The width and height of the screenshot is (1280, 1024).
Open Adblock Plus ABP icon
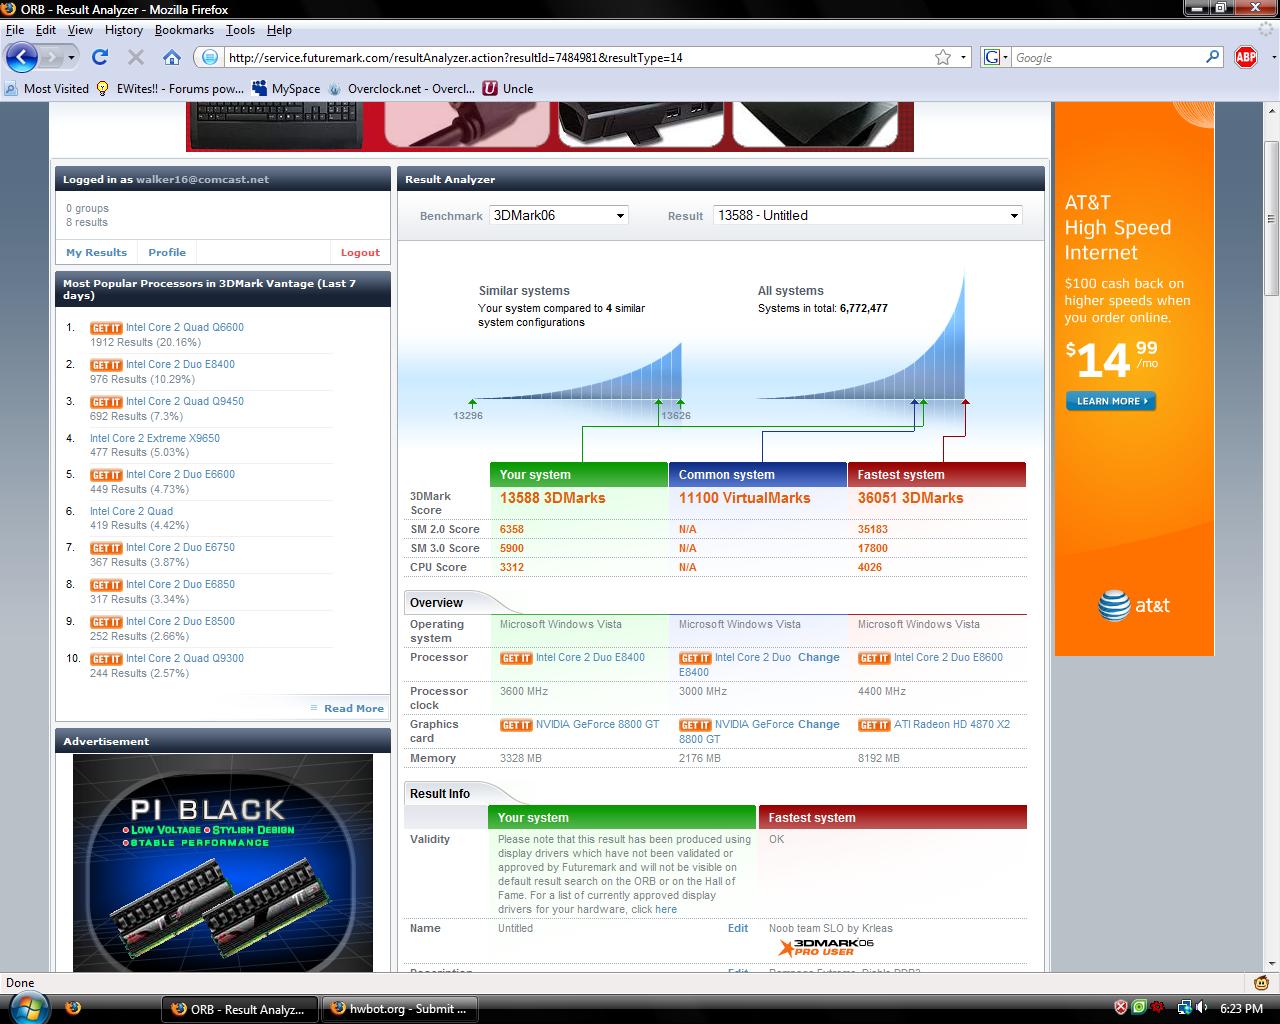(x=1246, y=57)
